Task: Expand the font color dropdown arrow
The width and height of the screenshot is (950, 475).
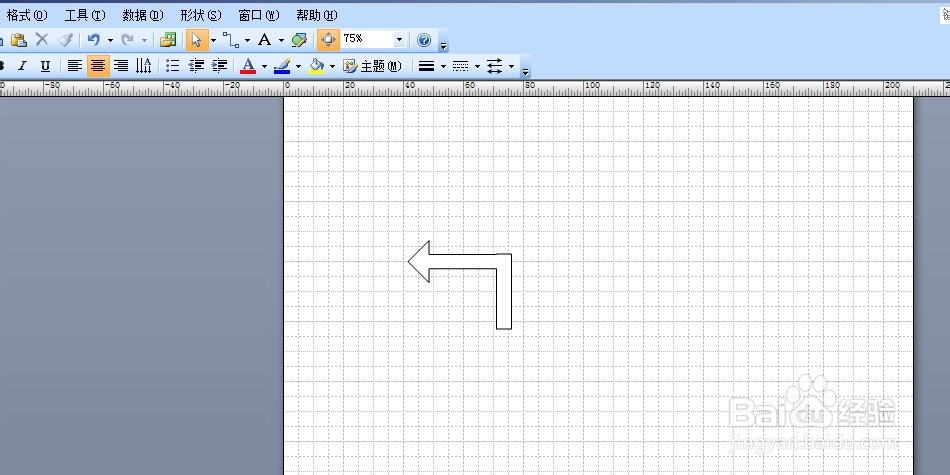Action: (264, 67)
